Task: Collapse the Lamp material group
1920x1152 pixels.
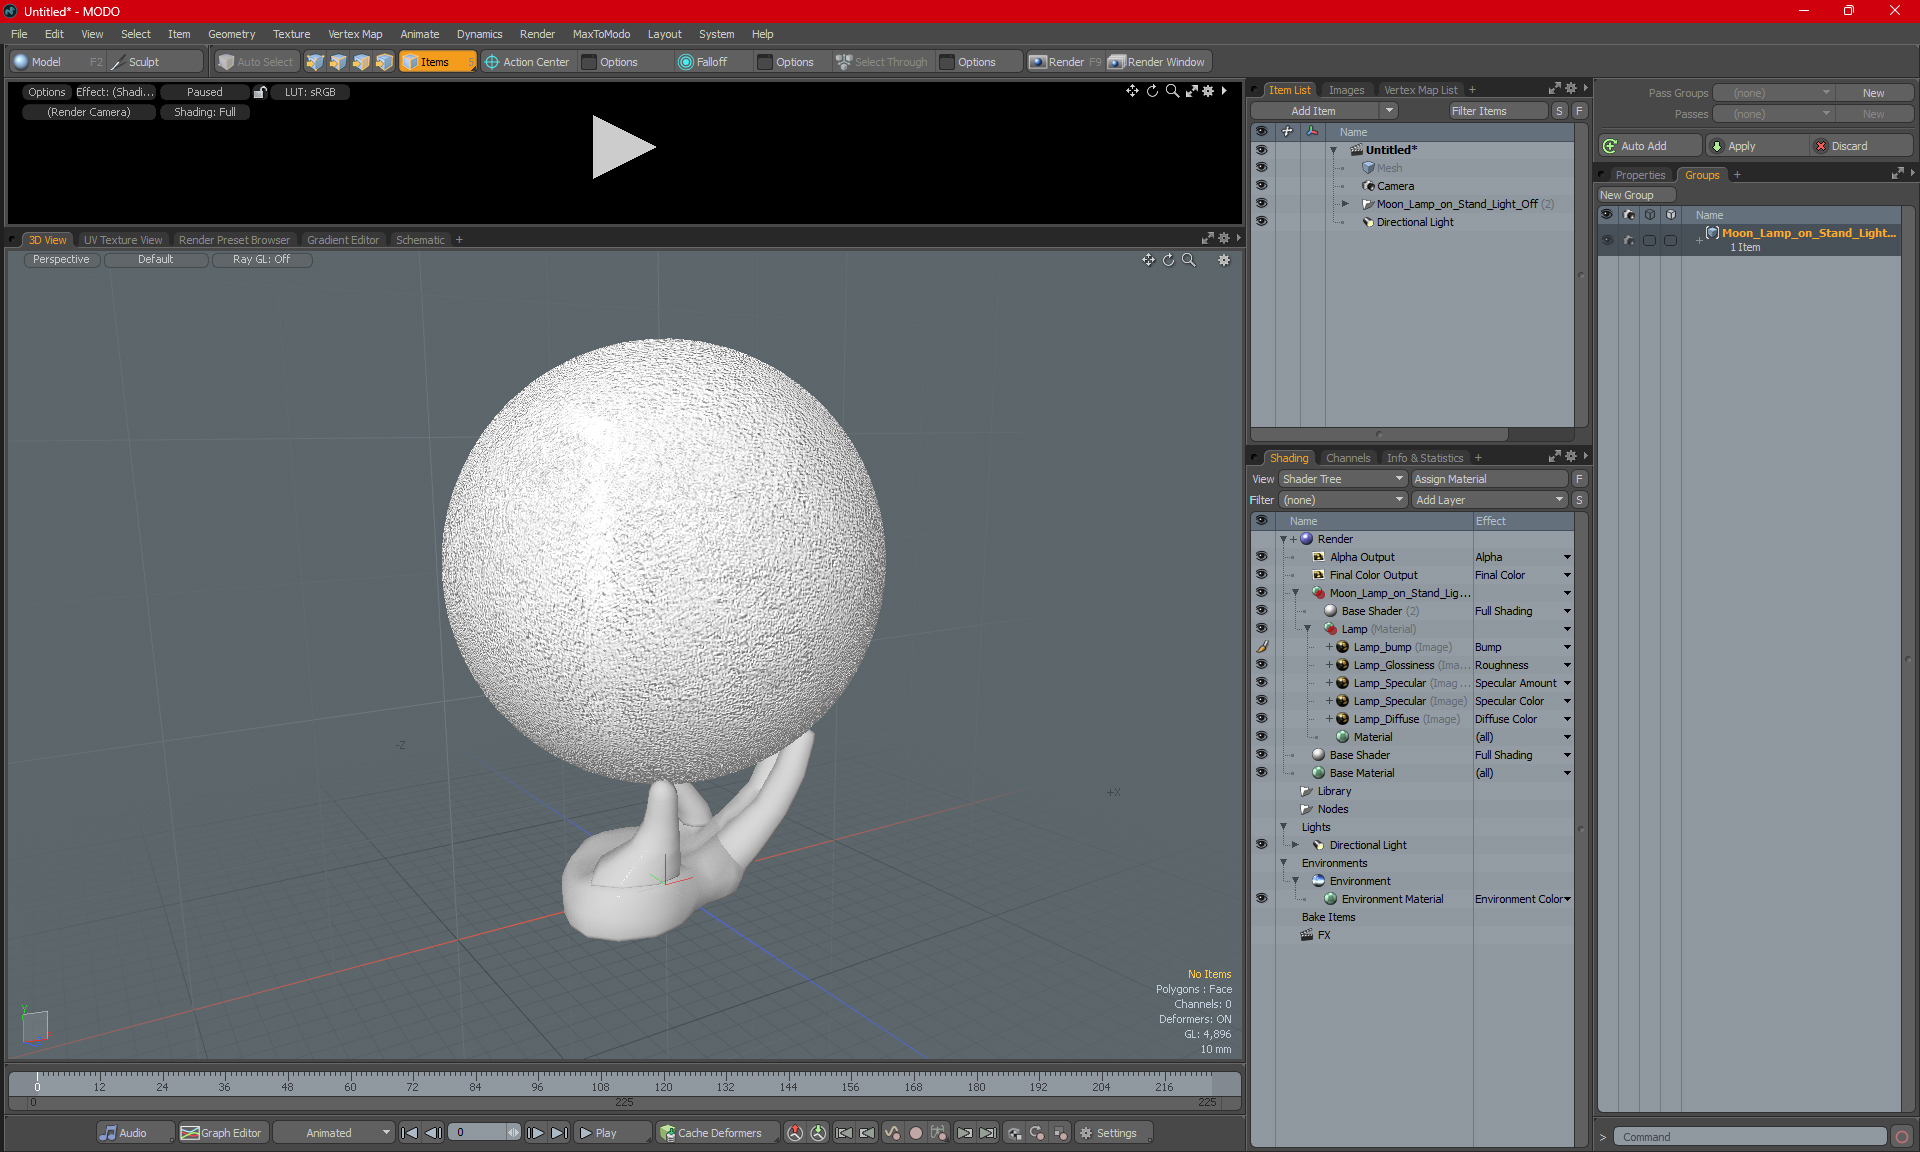Action: (1307, 629)
